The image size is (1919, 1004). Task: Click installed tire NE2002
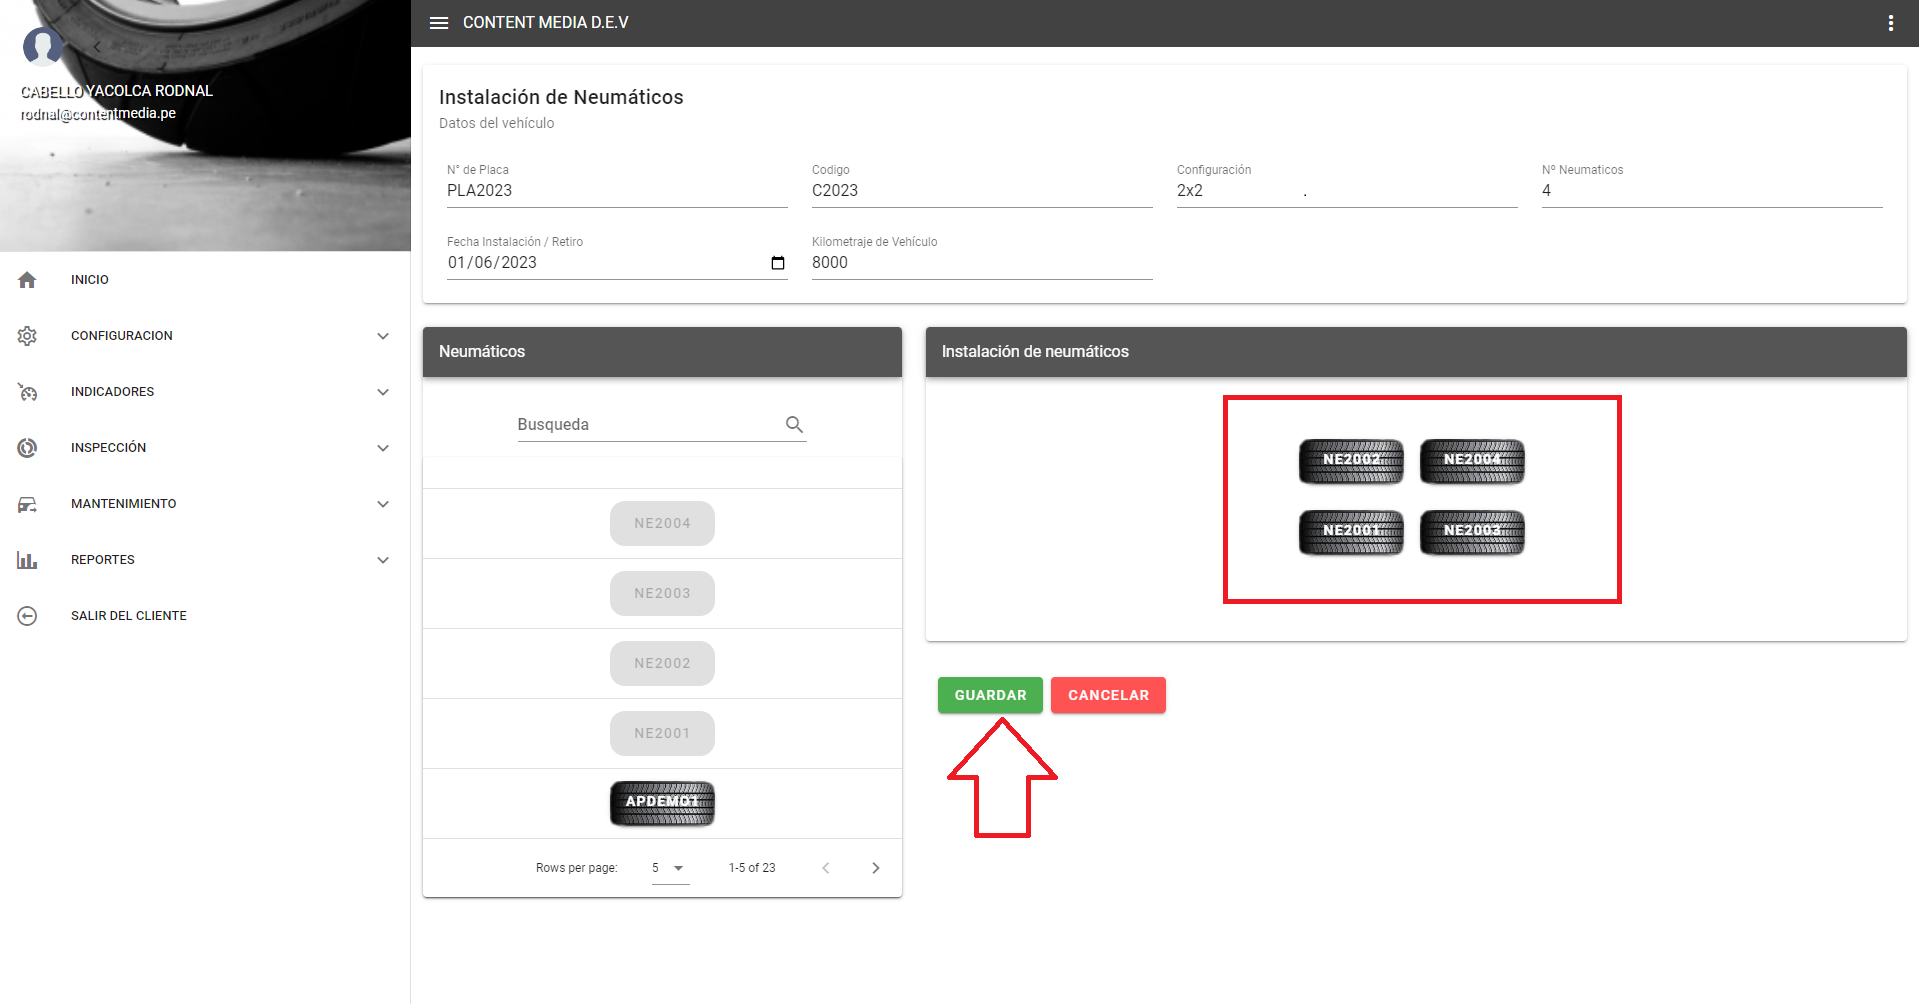[1350, 461]
